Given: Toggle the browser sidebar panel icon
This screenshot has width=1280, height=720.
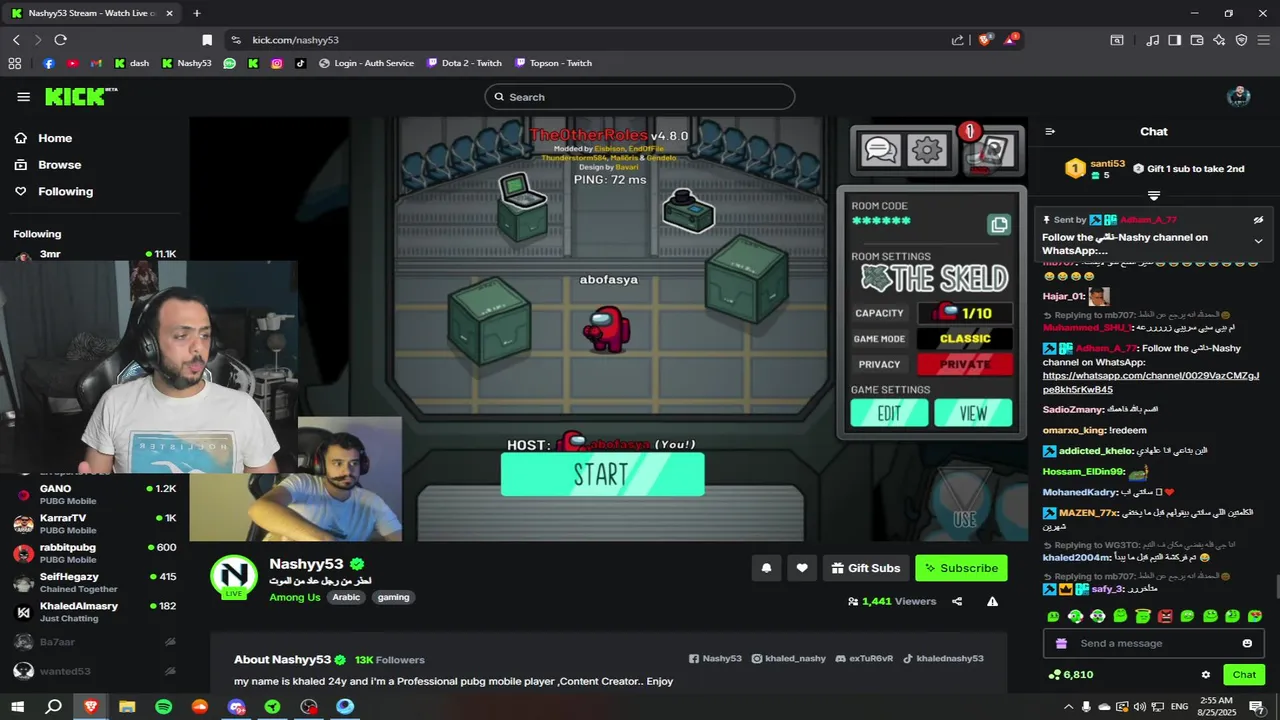Looking at the screenshot, I should click(x=1175, y=40).
